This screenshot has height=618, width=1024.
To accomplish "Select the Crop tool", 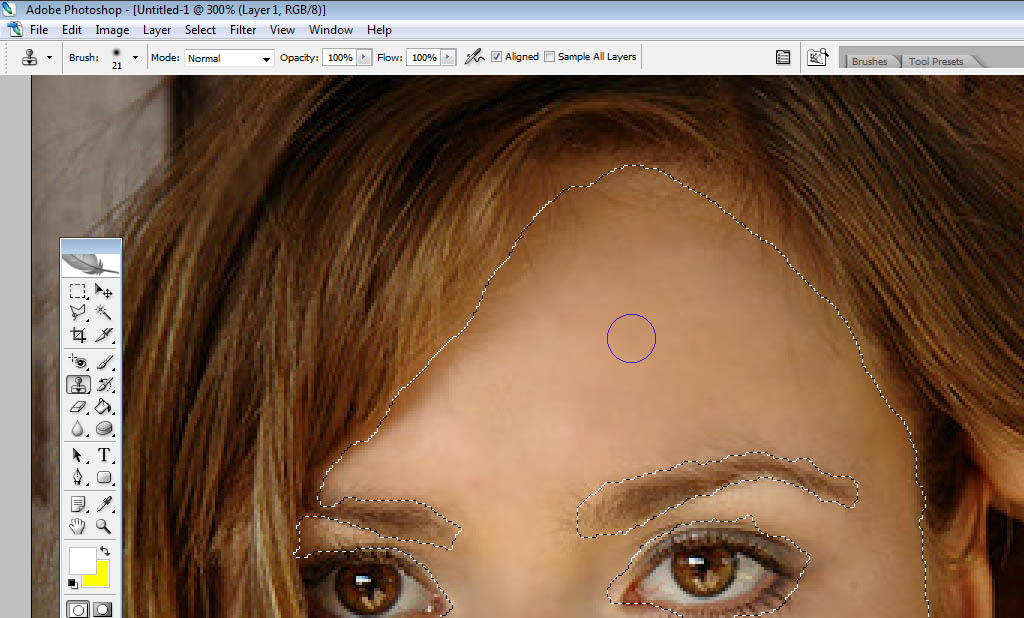I will tap(78, 335).
